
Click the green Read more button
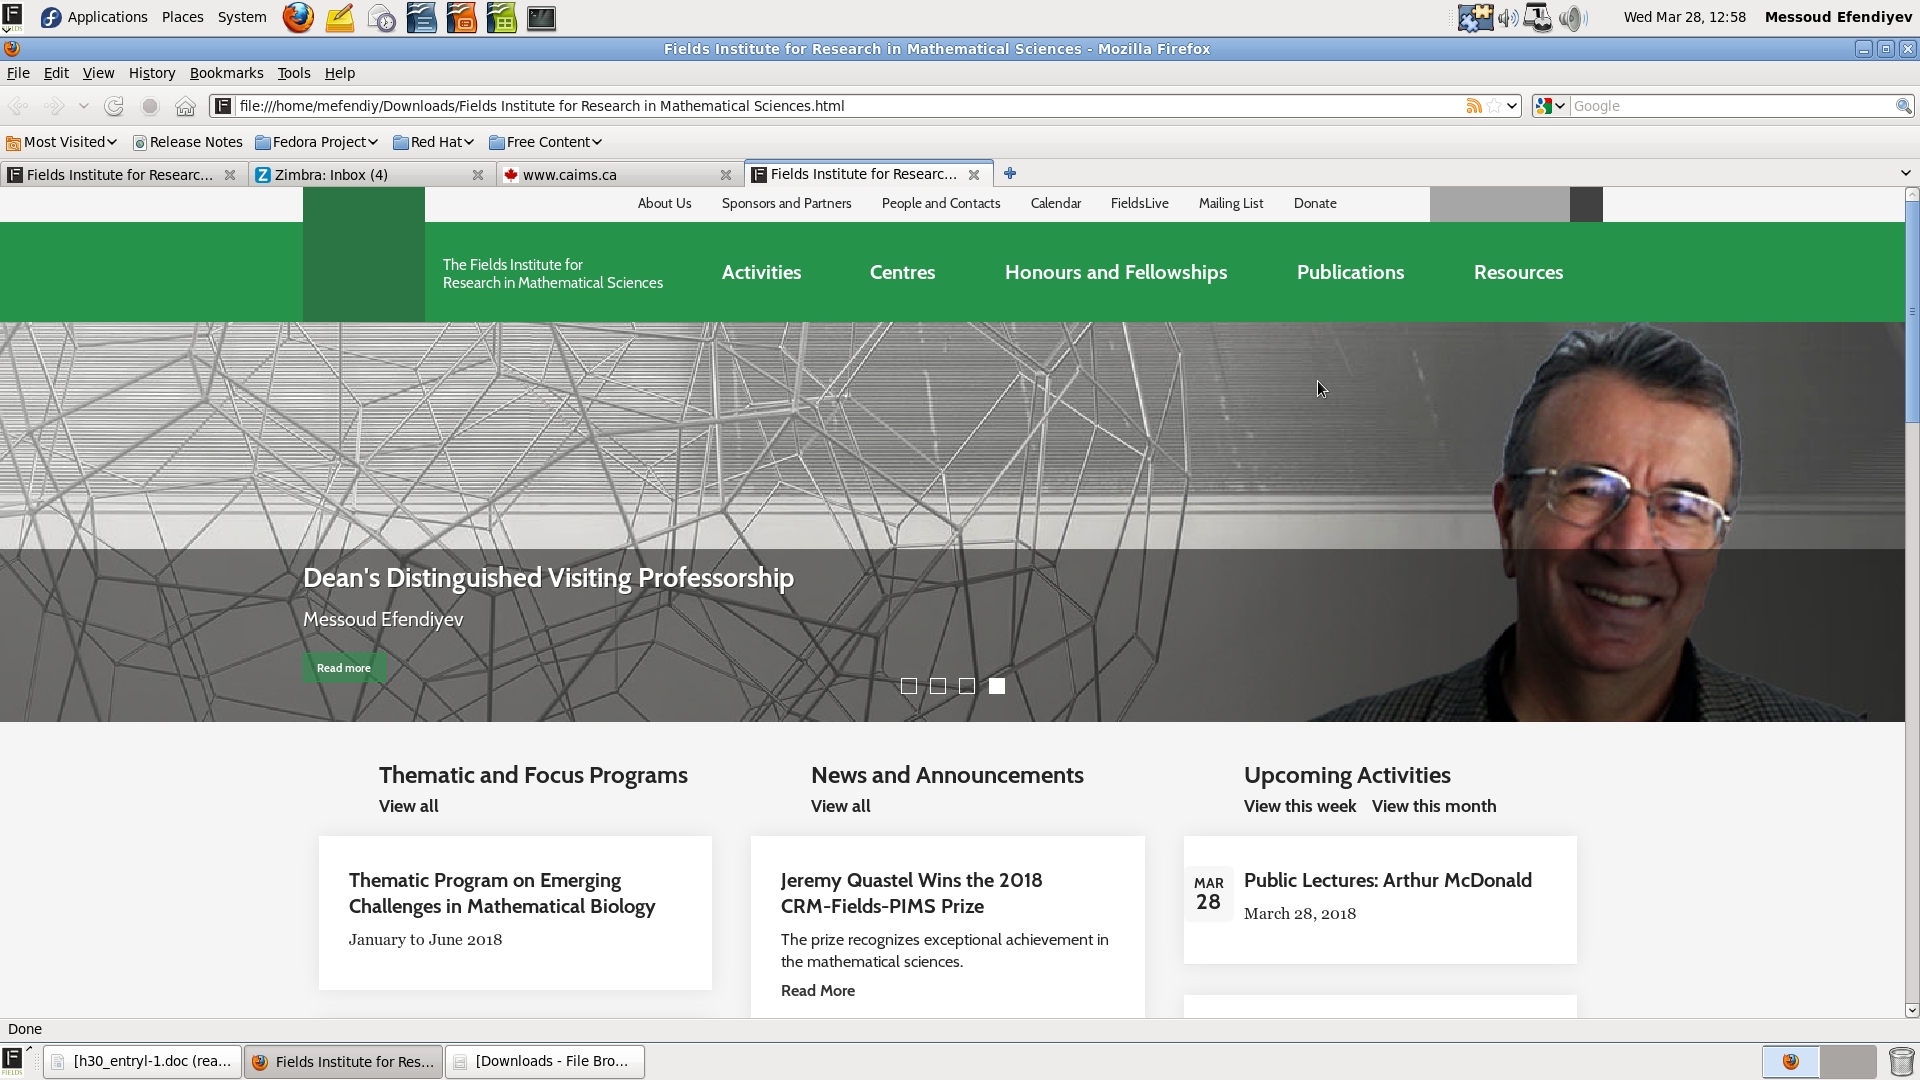[344, 668]
